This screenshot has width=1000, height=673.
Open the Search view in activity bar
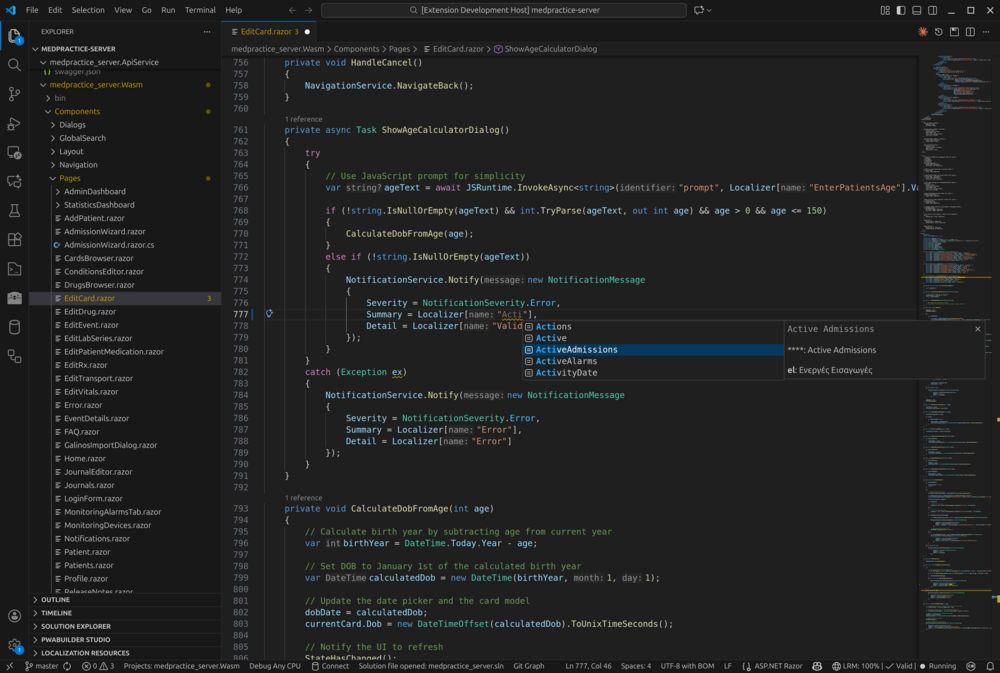(x=14, y=65)
